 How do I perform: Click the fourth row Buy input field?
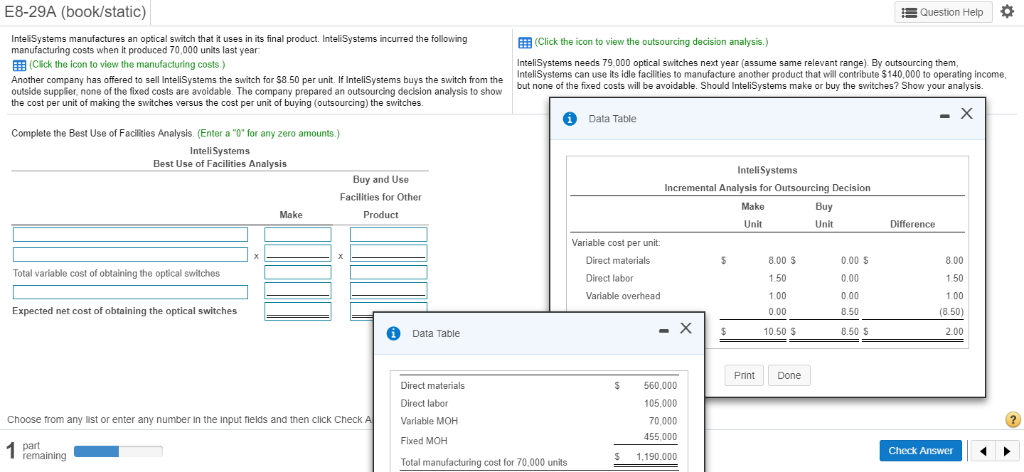(x=389, y=291)
